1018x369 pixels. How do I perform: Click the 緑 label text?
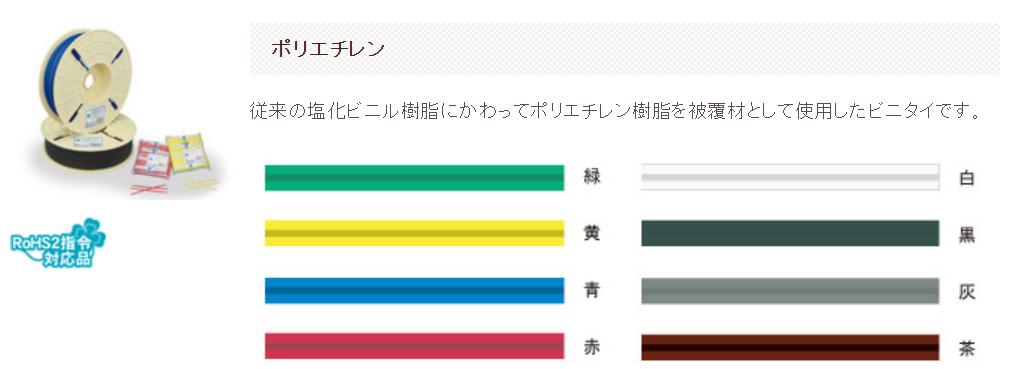[591, 177]
